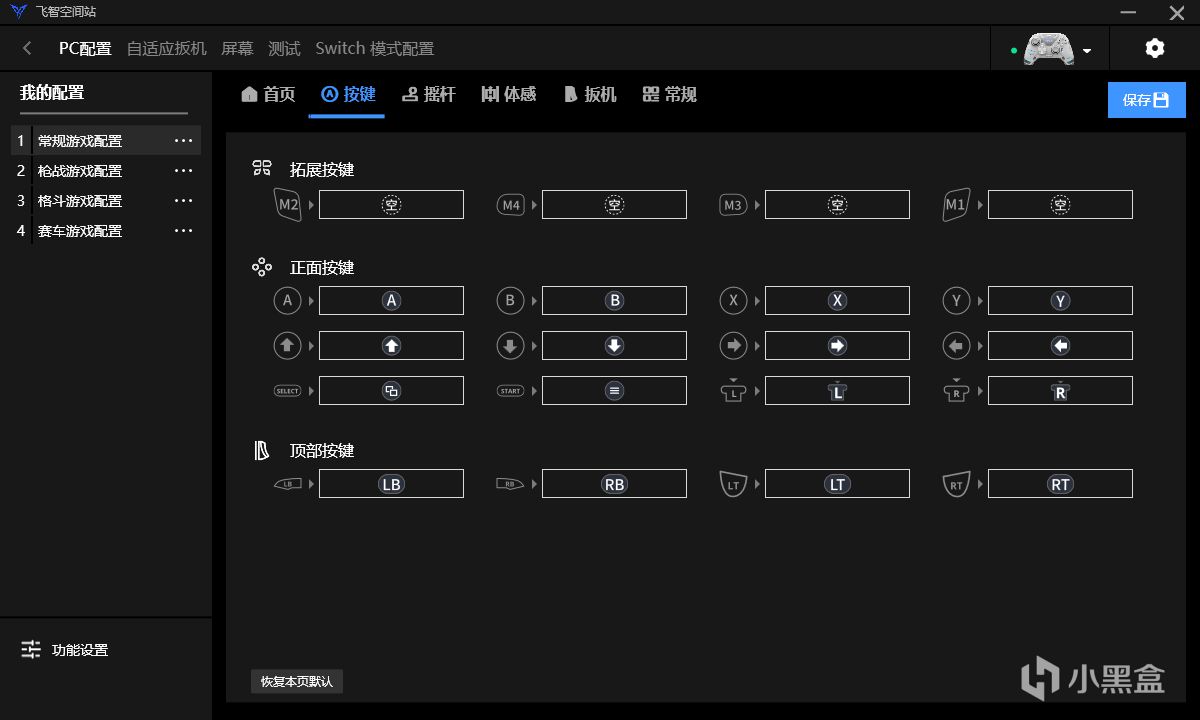
Task: Click the RT mapping field
Action: pyautogui.click(x=1060, y=484)
